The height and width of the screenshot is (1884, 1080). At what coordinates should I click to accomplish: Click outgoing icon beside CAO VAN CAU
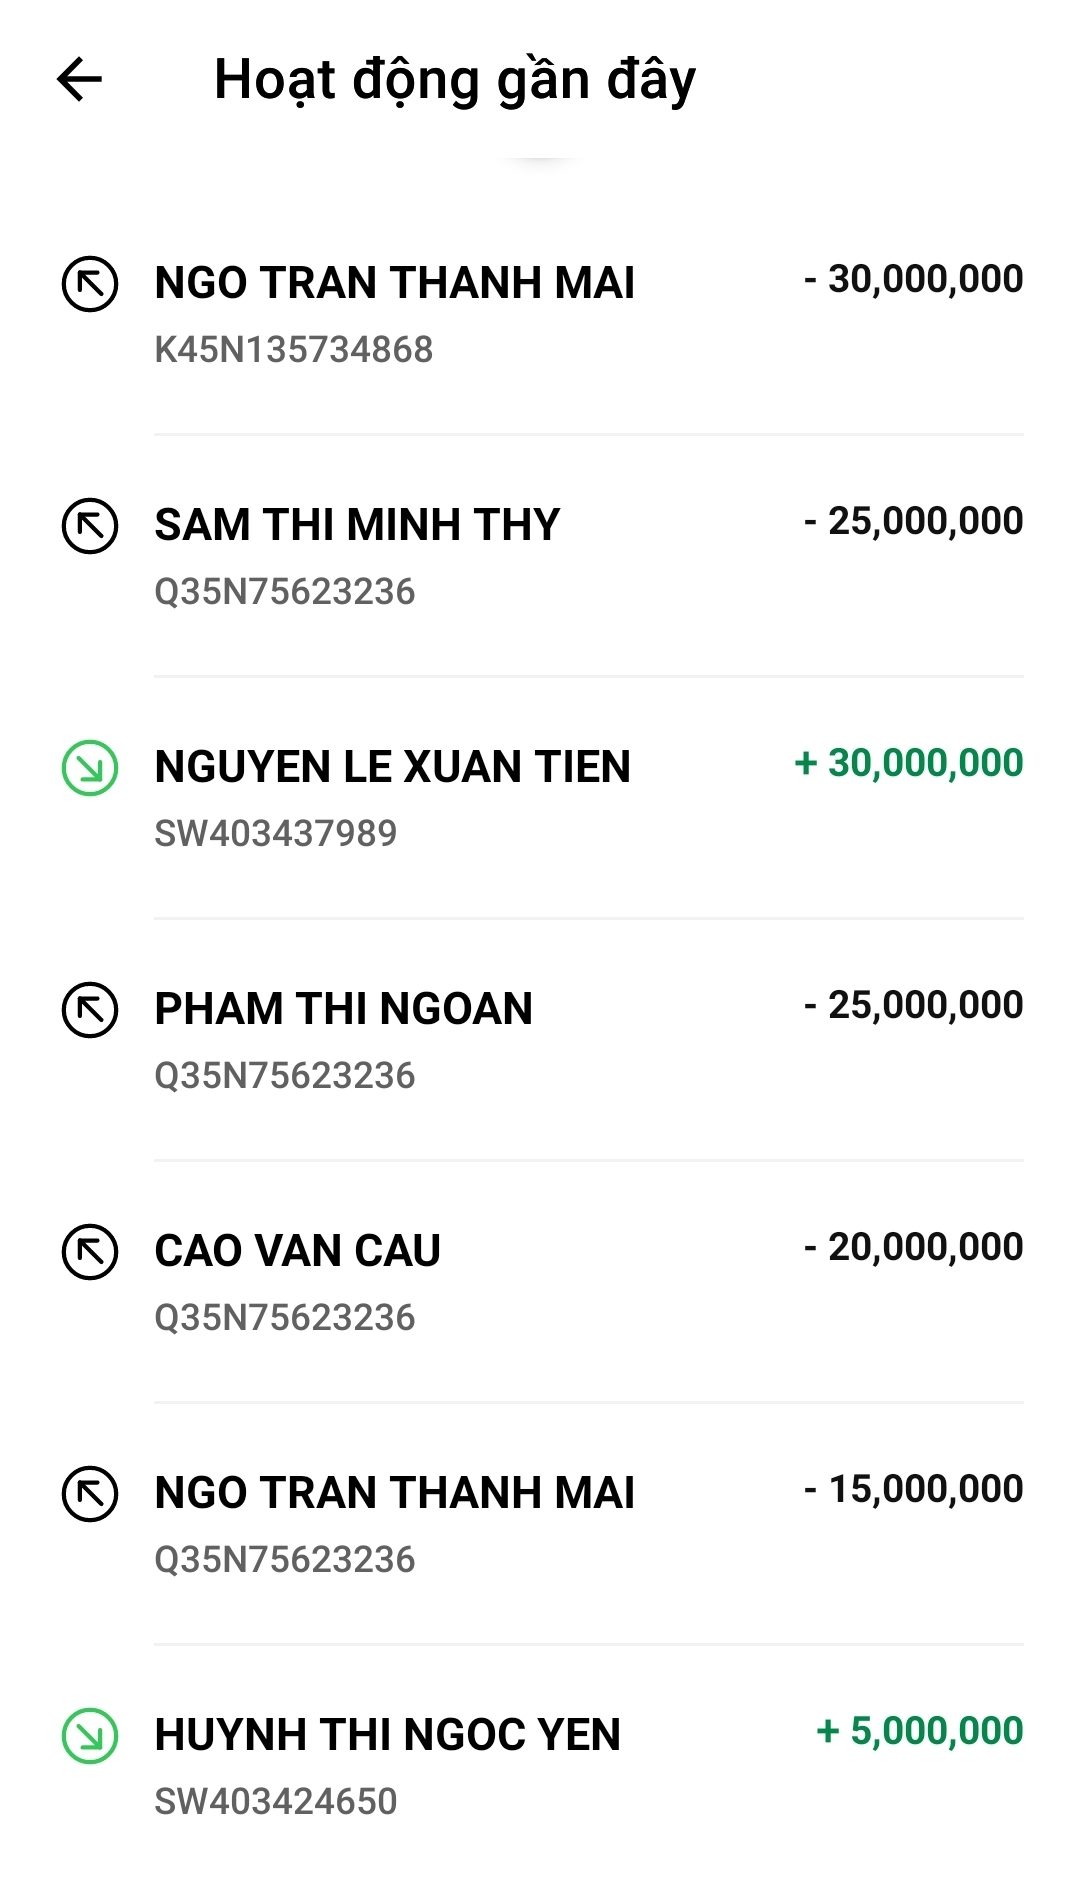(x=90, y=1252)
